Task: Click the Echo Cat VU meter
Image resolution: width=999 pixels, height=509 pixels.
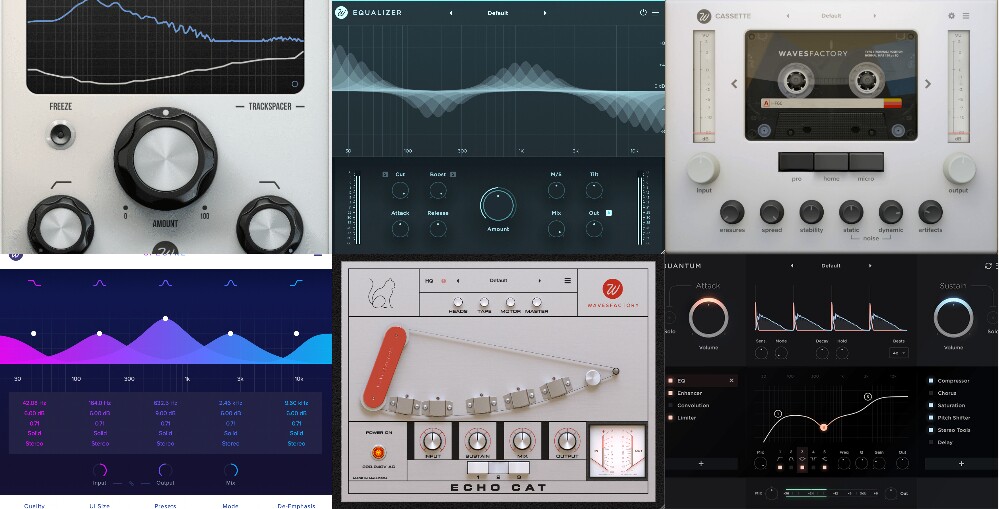Action: click(617, 451)
